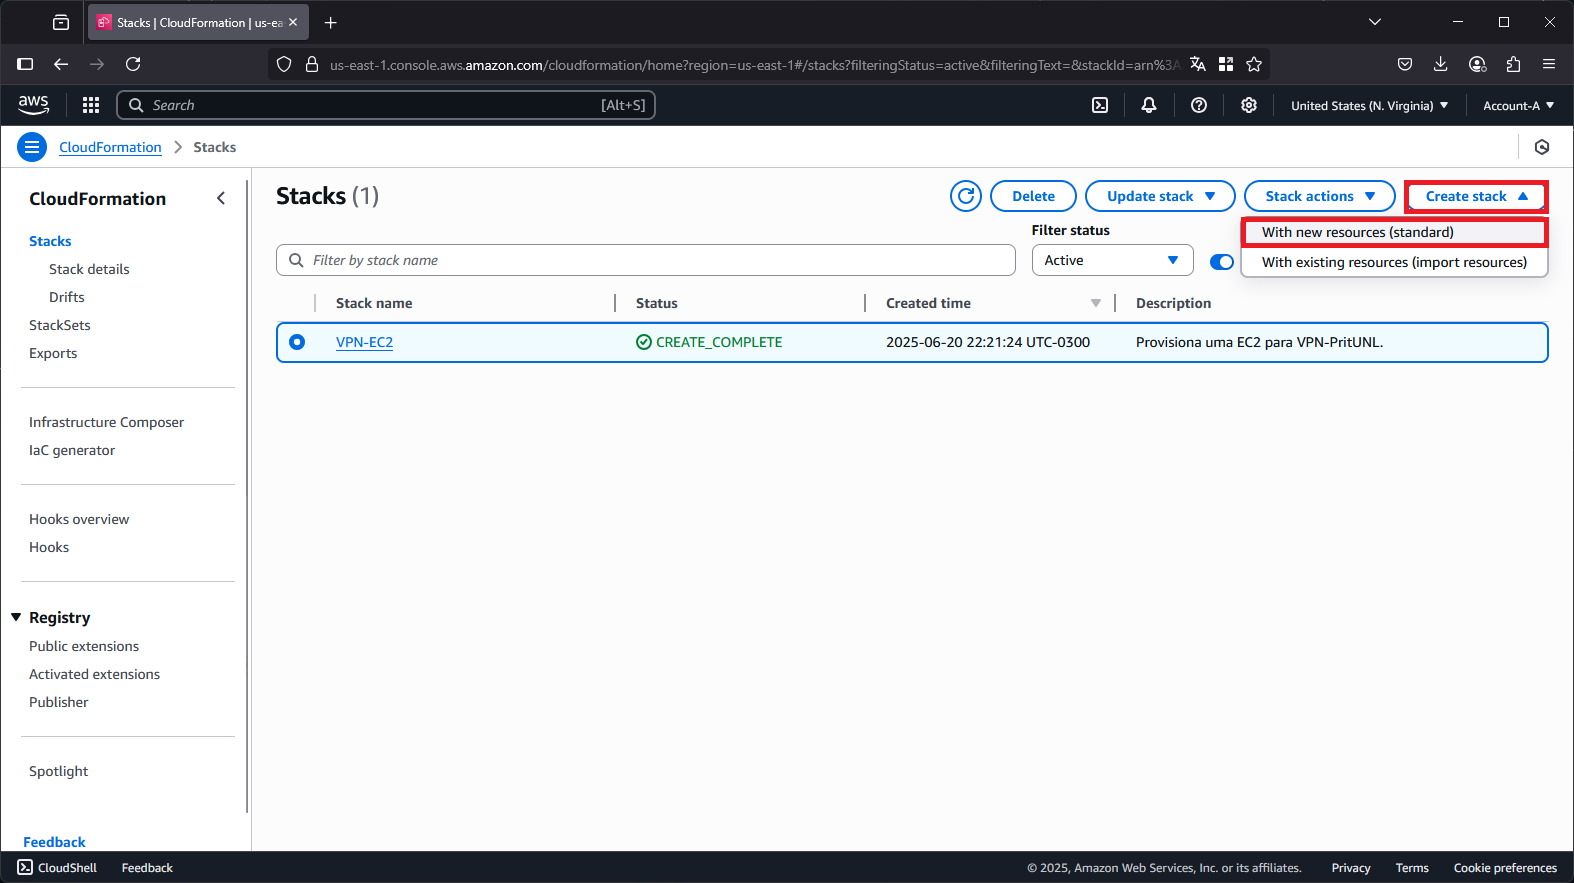Screen dimensions: 1574x883
Task: Open the Firefox account icon
Action: (1477, 64)
